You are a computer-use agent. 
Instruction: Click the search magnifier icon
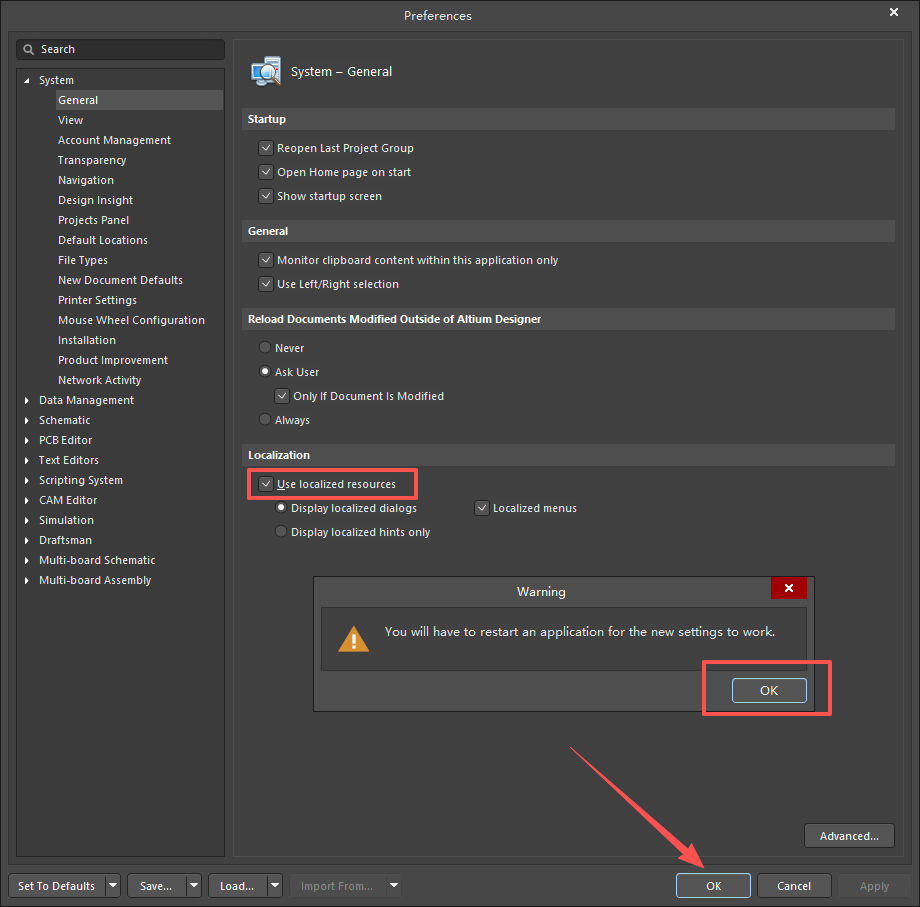pyautogui.click(x=29, y=49)
